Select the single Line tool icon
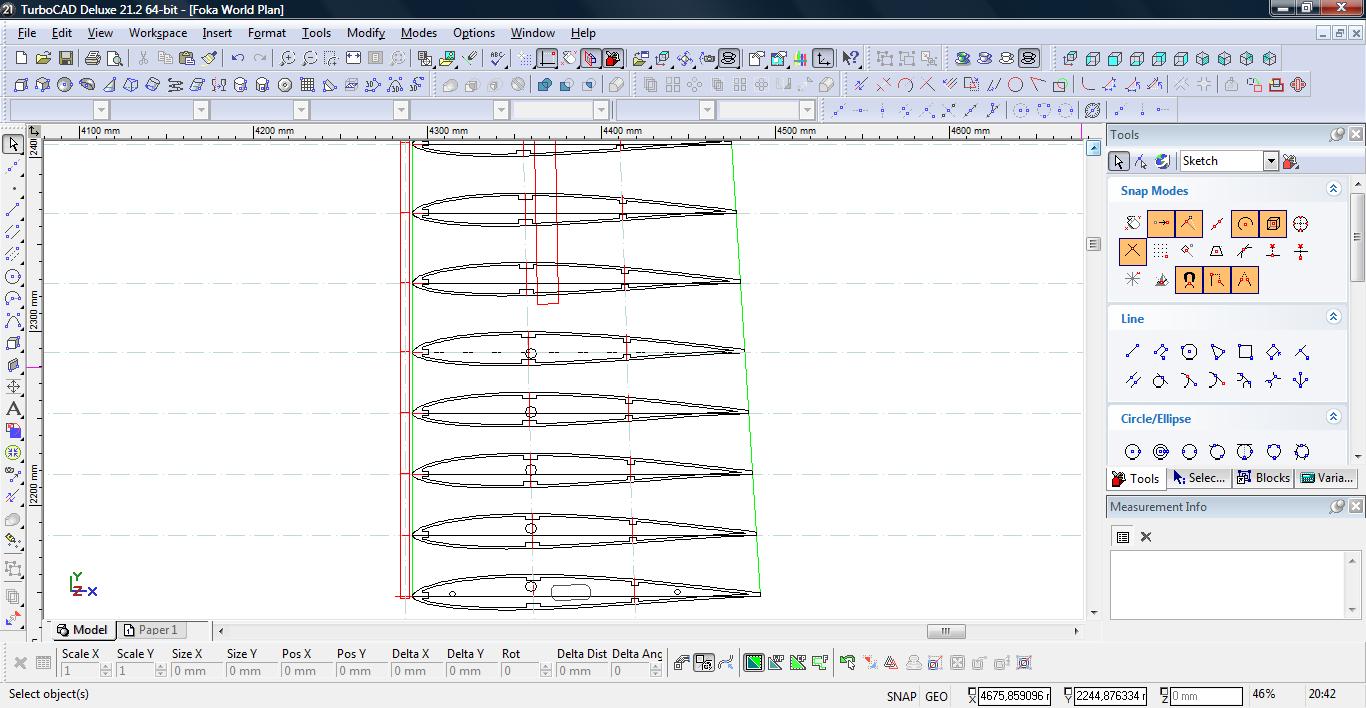The height and width of the screenshot is (708, 1366). click(1132, 352)
